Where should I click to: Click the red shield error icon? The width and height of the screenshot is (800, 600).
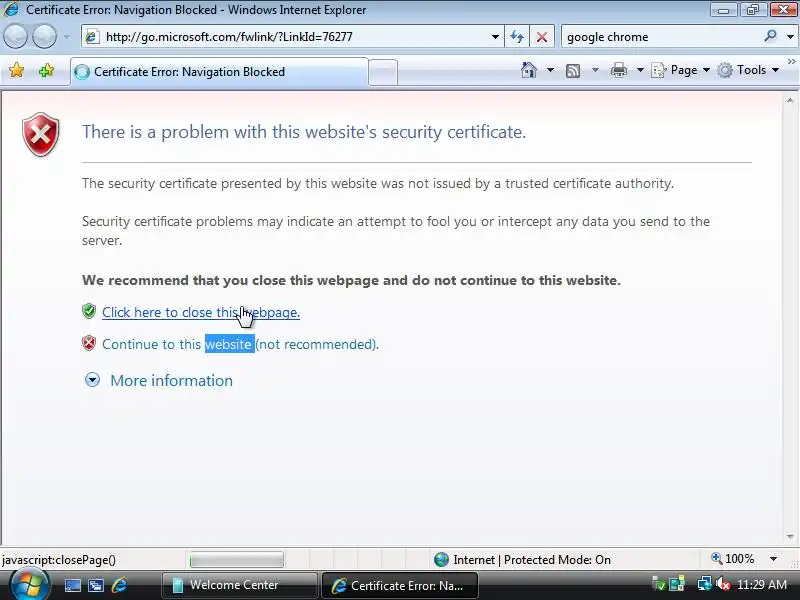[x=41, y=134]
